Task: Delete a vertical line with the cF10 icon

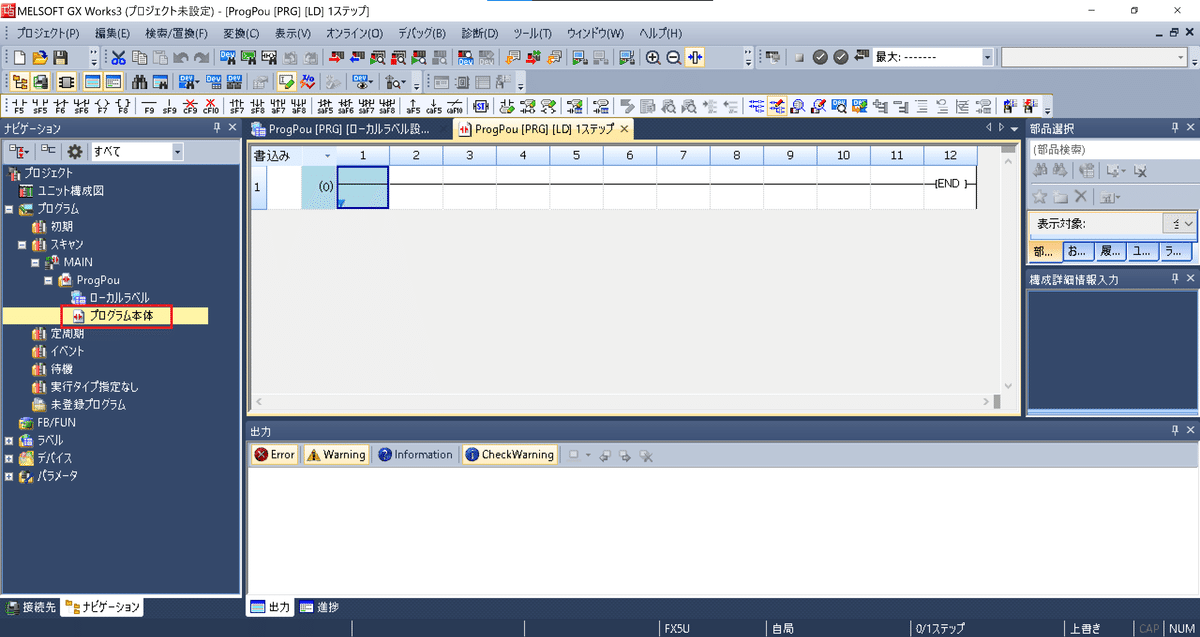Action: 210,105
